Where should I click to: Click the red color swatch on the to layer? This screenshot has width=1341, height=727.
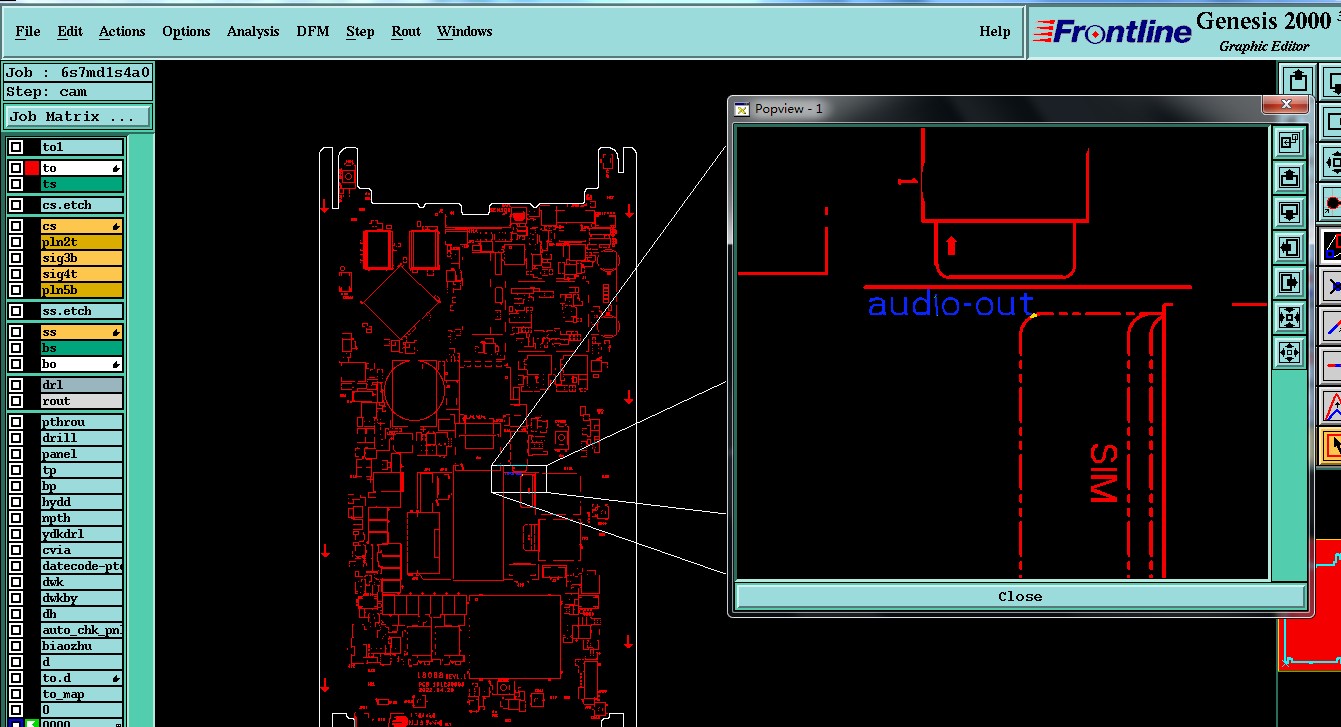[32, 168]
